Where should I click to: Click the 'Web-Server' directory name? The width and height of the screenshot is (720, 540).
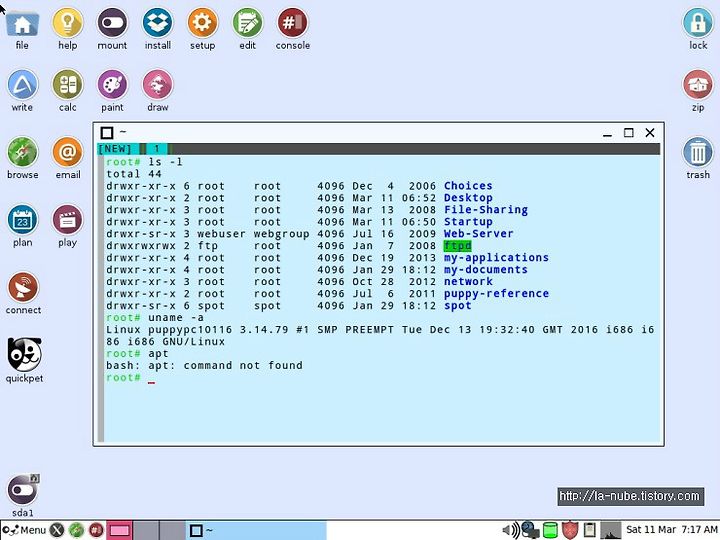(x=478, y=234)
